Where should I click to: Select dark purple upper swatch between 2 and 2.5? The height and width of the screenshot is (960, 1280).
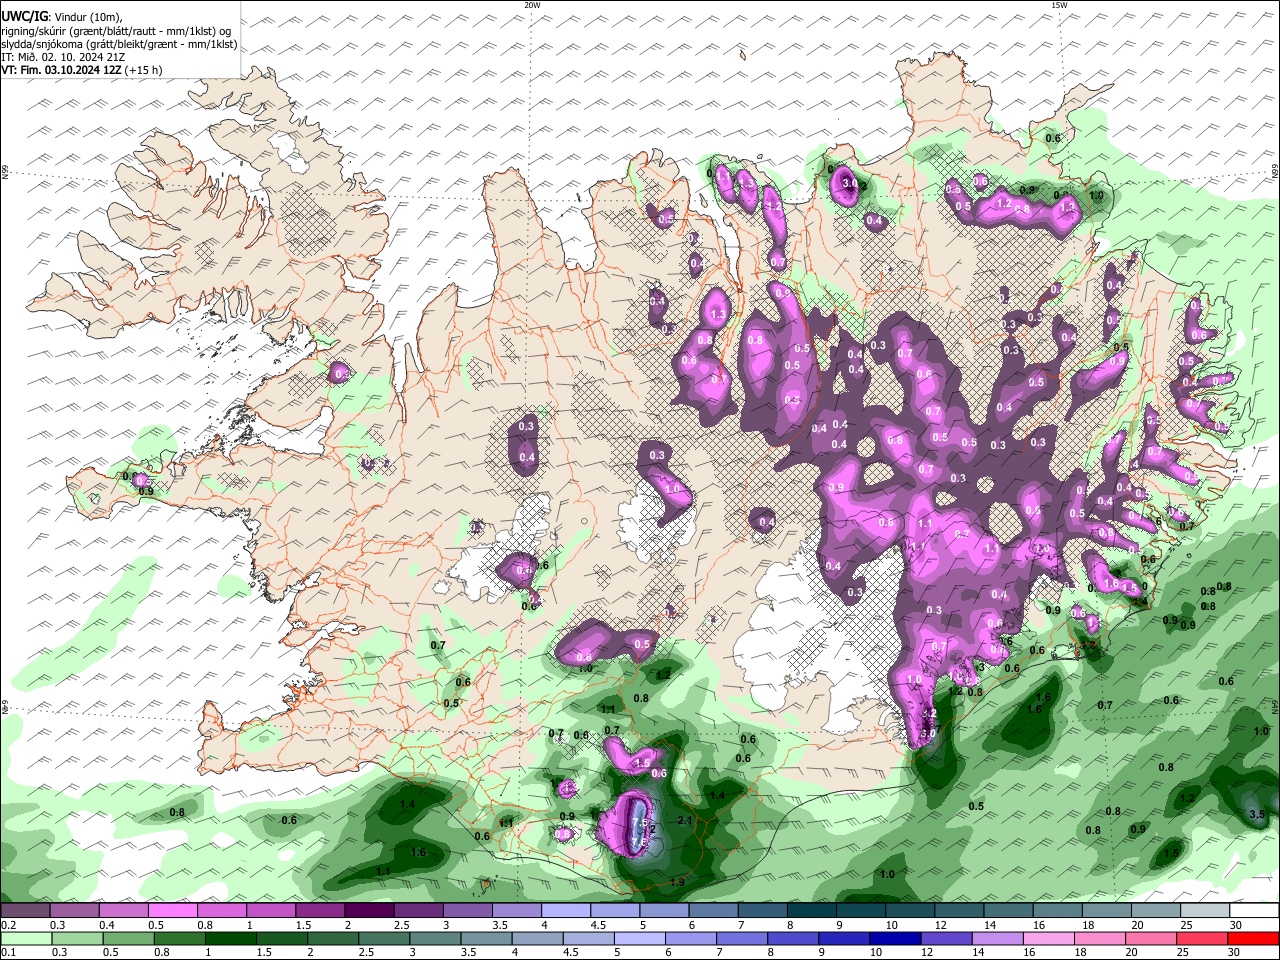(369, 911)
